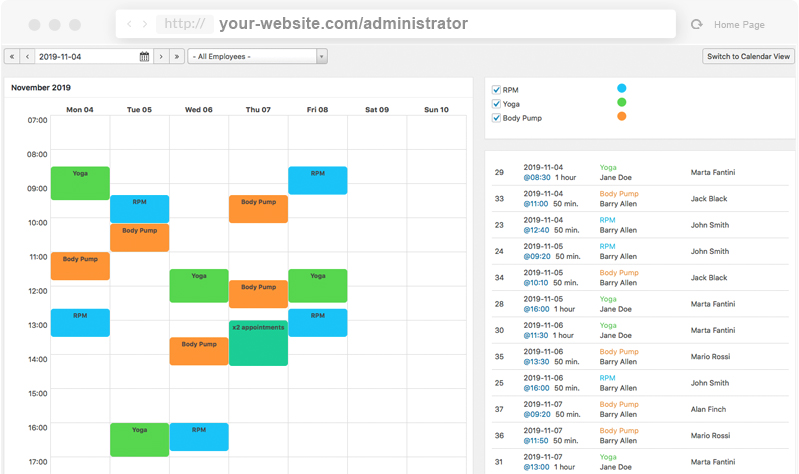Click the Switch to Calendar View button
Screen dimensions: 799x474
click(748, 57)
